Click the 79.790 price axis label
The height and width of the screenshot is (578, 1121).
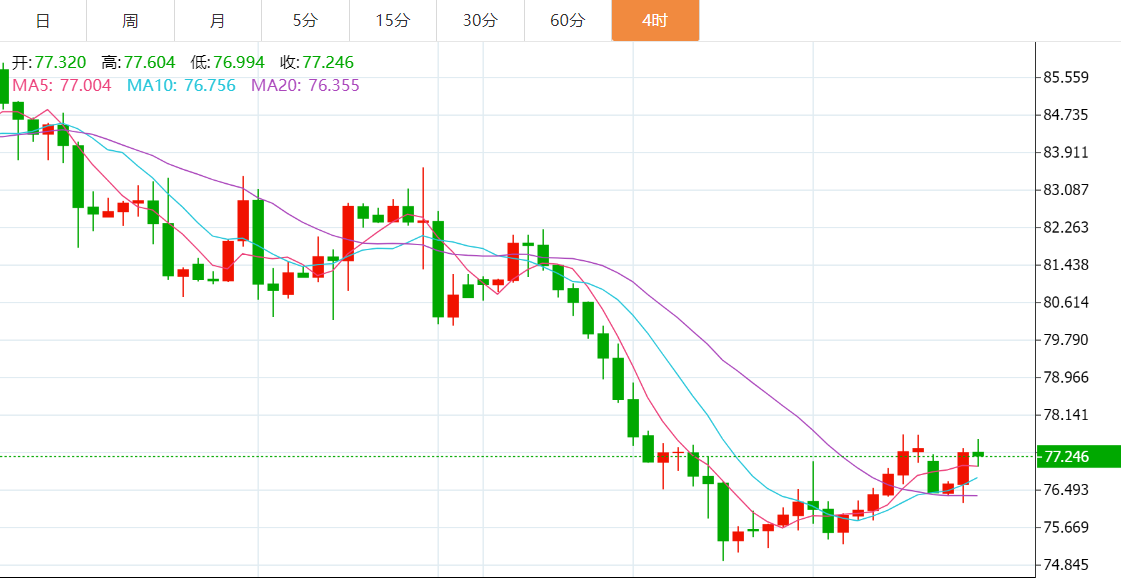1066,340
